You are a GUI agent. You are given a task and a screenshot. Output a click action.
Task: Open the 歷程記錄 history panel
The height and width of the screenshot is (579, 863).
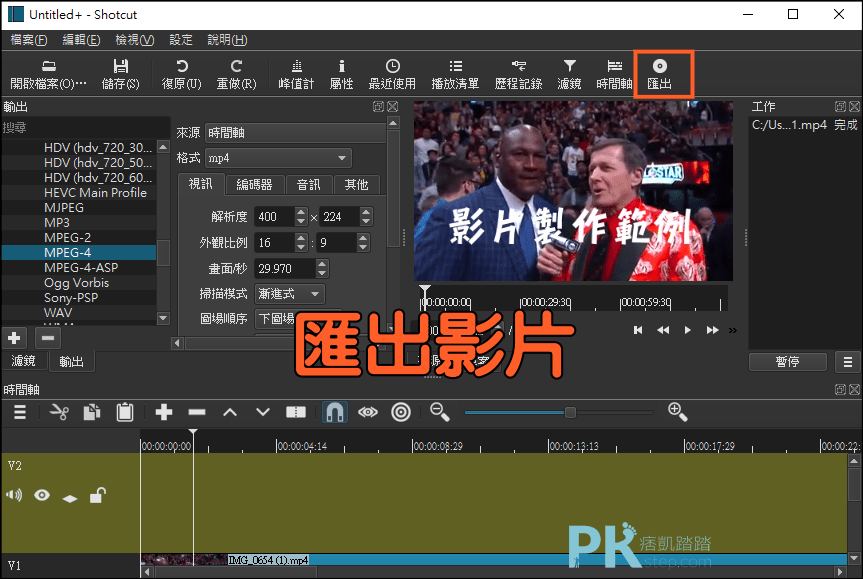pyautogui.click(x=518, y=74)
